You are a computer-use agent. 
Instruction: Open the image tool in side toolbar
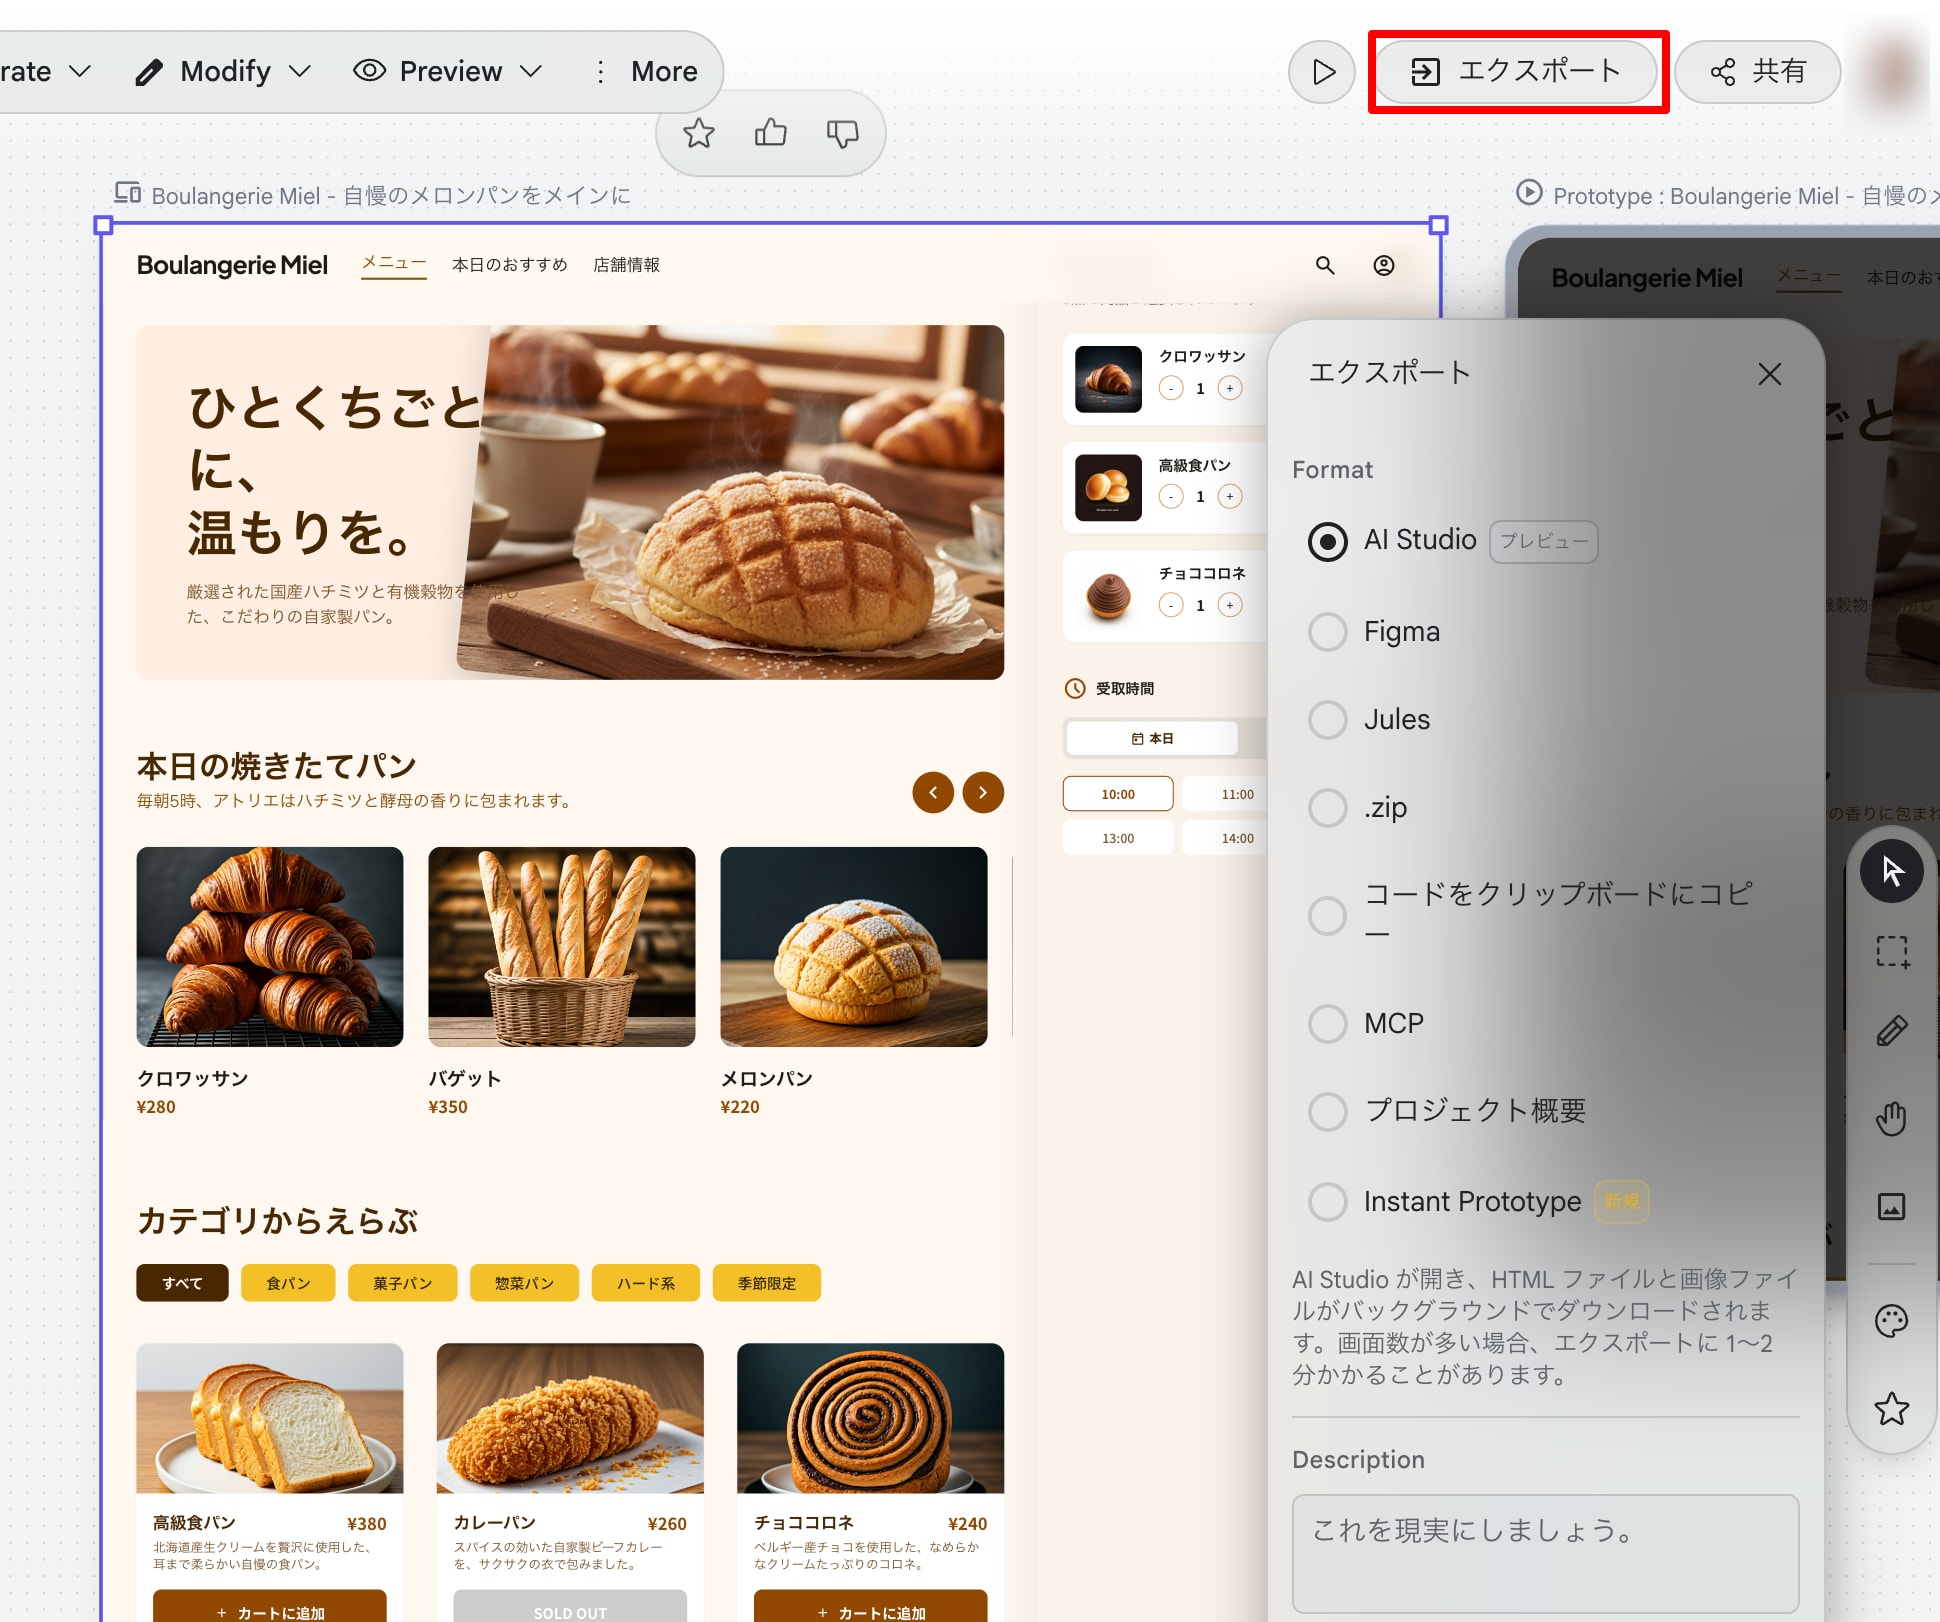[x=1891, y=1206]
